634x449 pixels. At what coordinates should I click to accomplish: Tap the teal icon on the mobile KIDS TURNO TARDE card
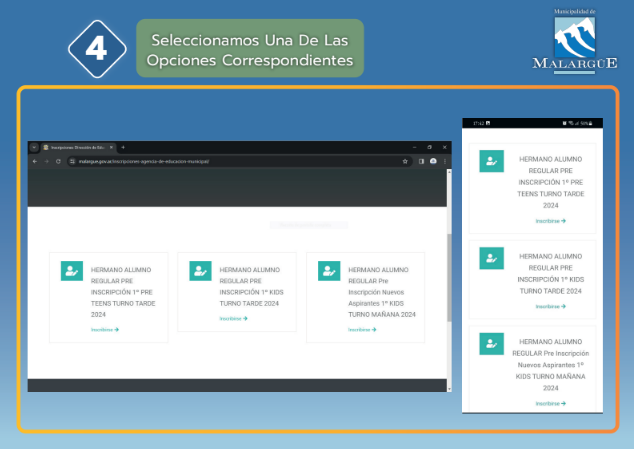pos(491,258)
